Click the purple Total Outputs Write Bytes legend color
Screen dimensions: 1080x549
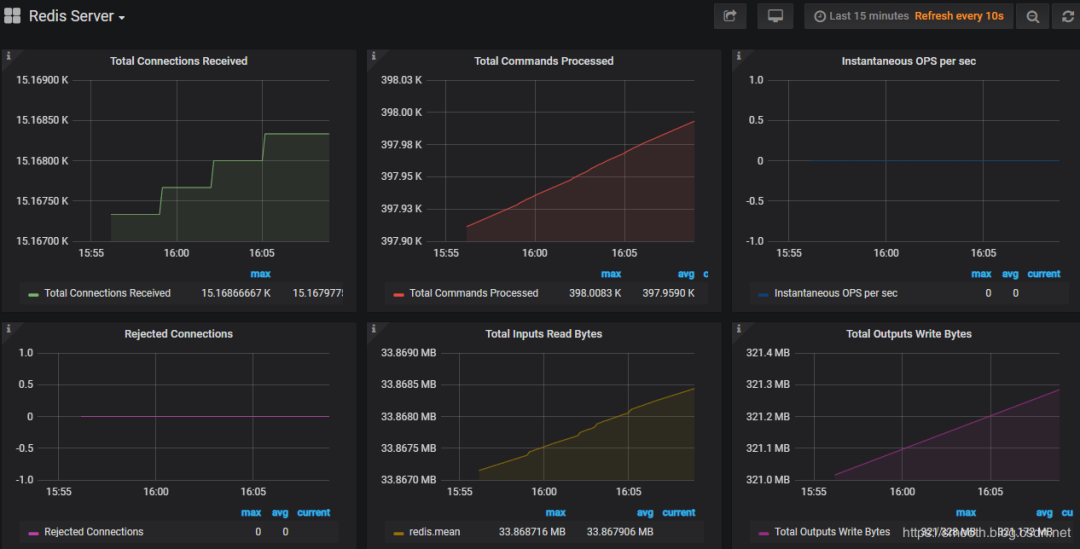(x=763, y=533)
